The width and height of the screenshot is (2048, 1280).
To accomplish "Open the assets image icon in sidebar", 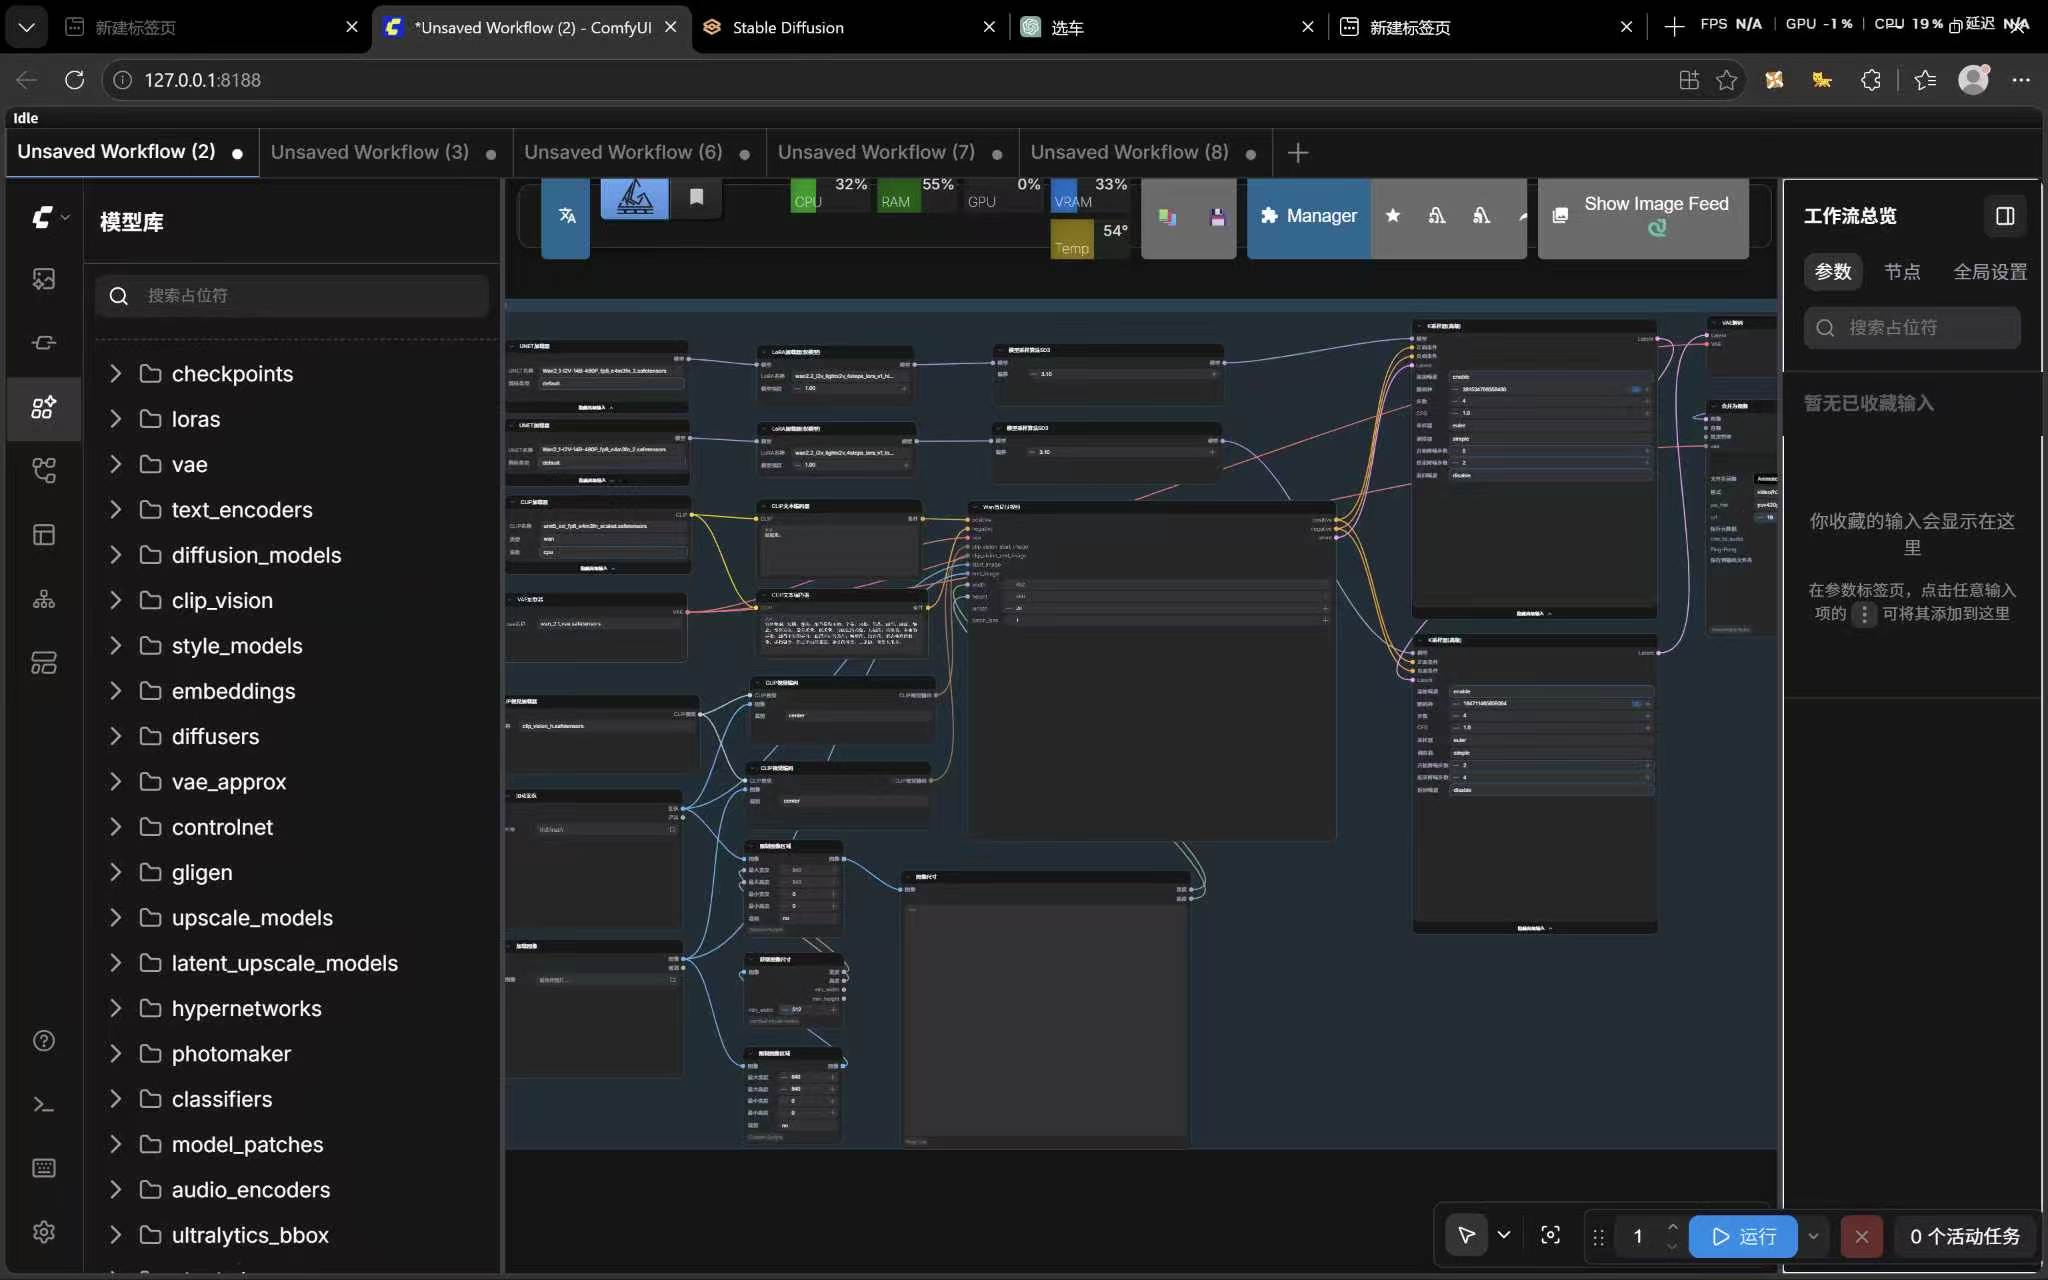I will [44, 279].
